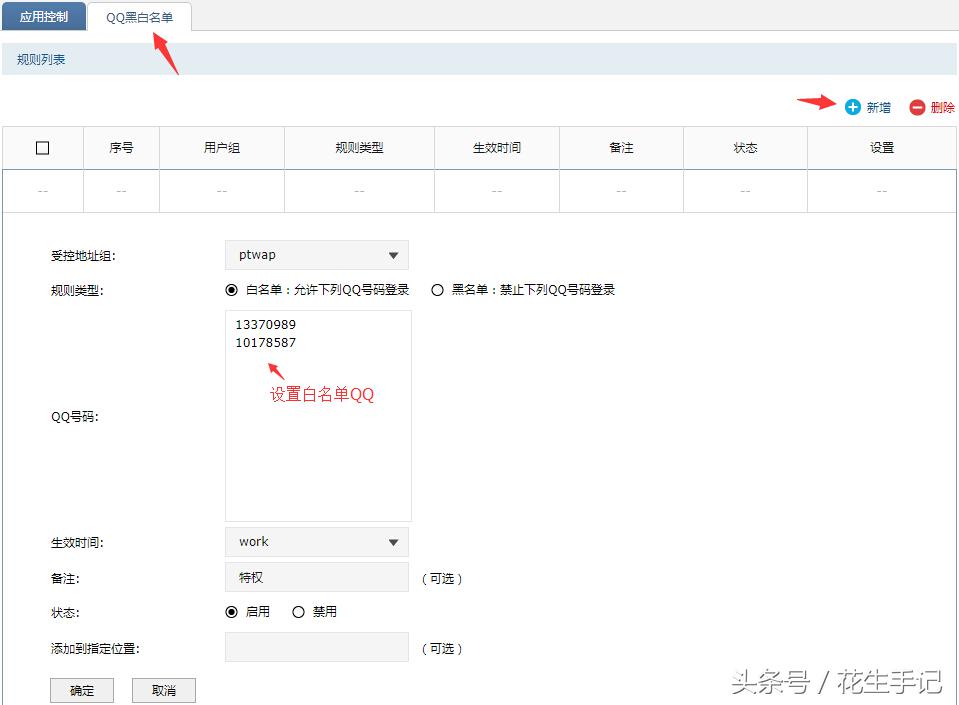Select the 黑名单 rule type radio button

[x=437, y=290]
